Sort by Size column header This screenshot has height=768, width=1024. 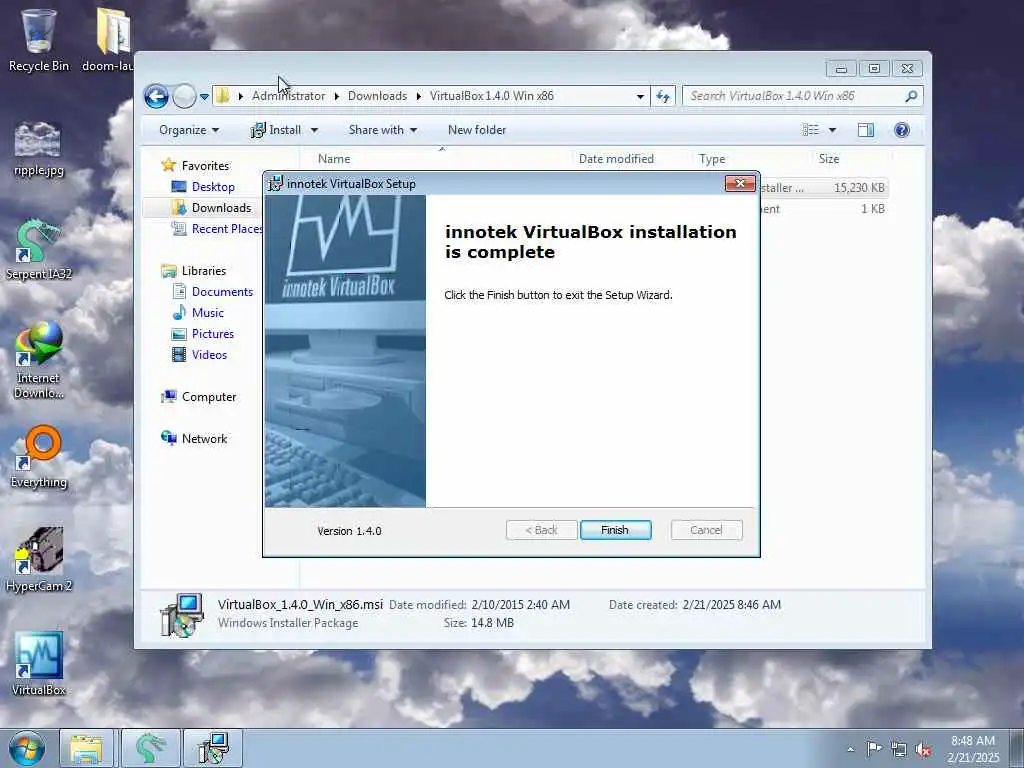[x=829, y=159]
